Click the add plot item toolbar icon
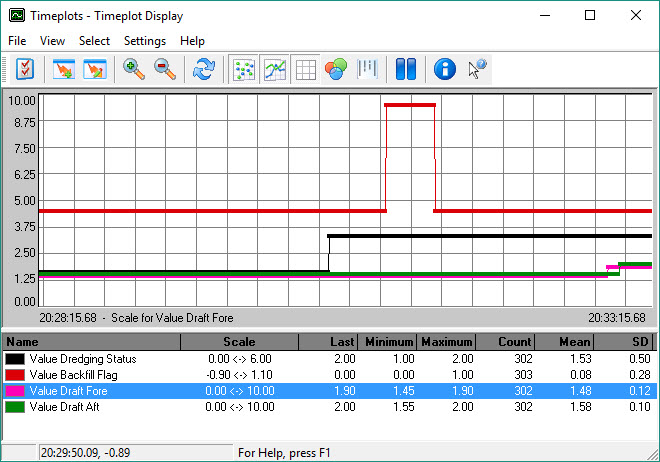This screenshot has width=660, height=462. coord(64,69)
